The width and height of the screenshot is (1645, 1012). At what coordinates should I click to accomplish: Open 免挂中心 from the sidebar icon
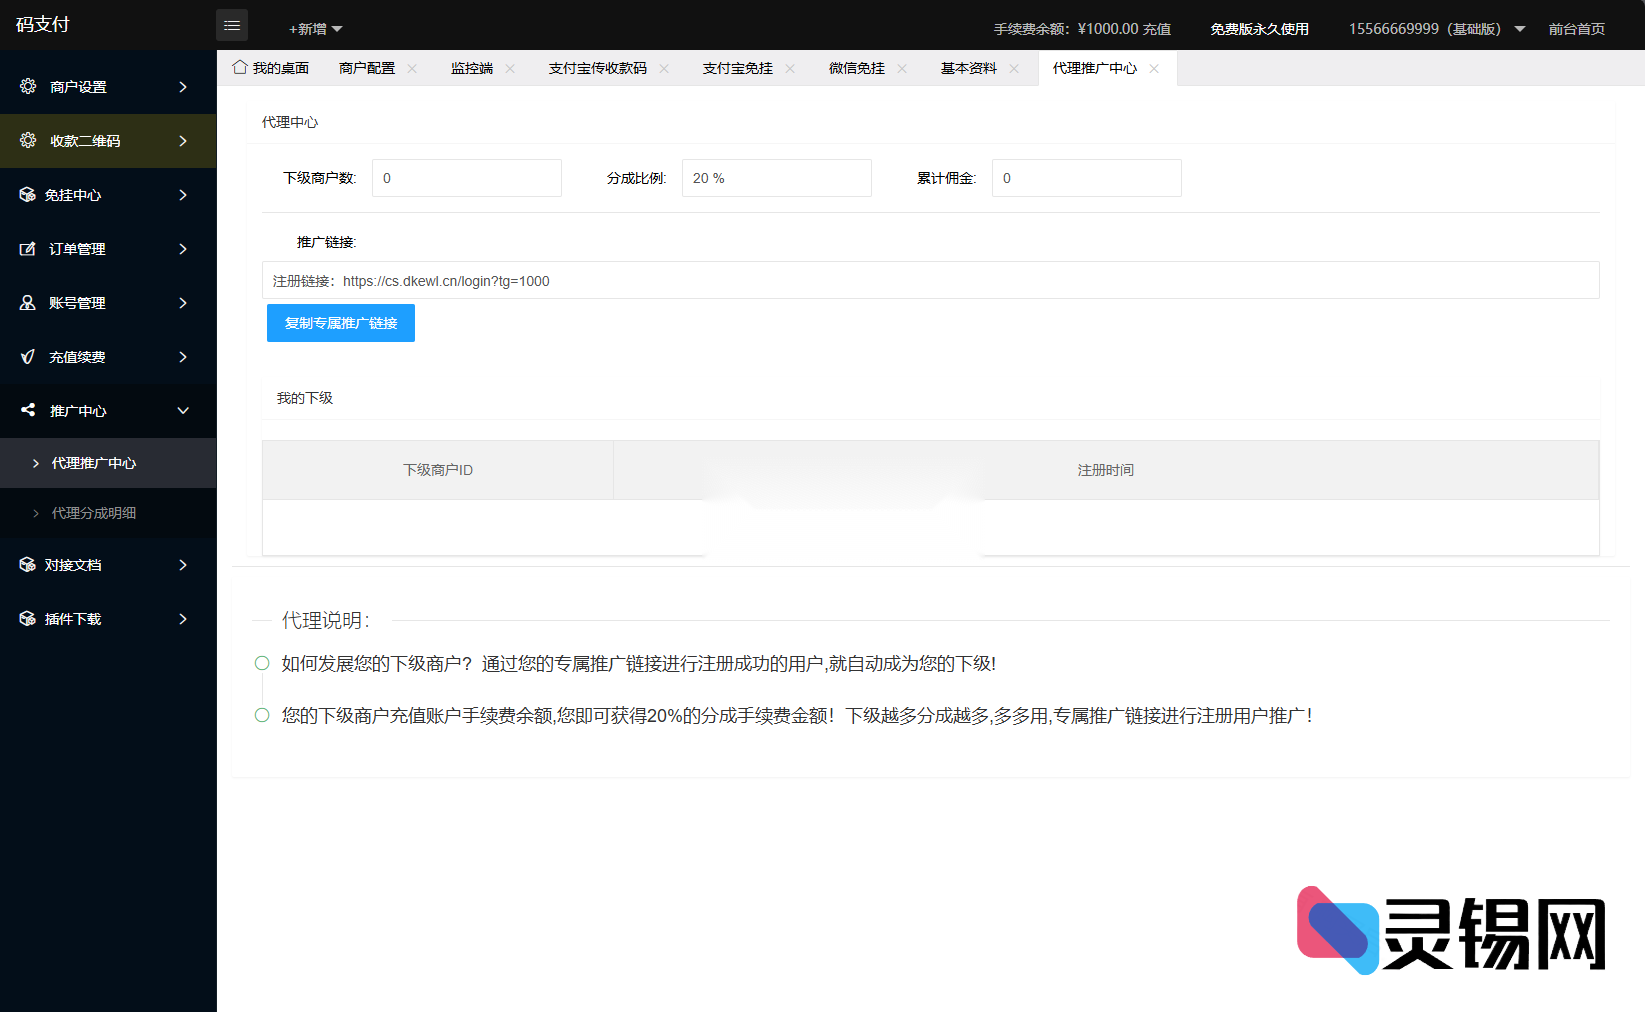(28, 194)
